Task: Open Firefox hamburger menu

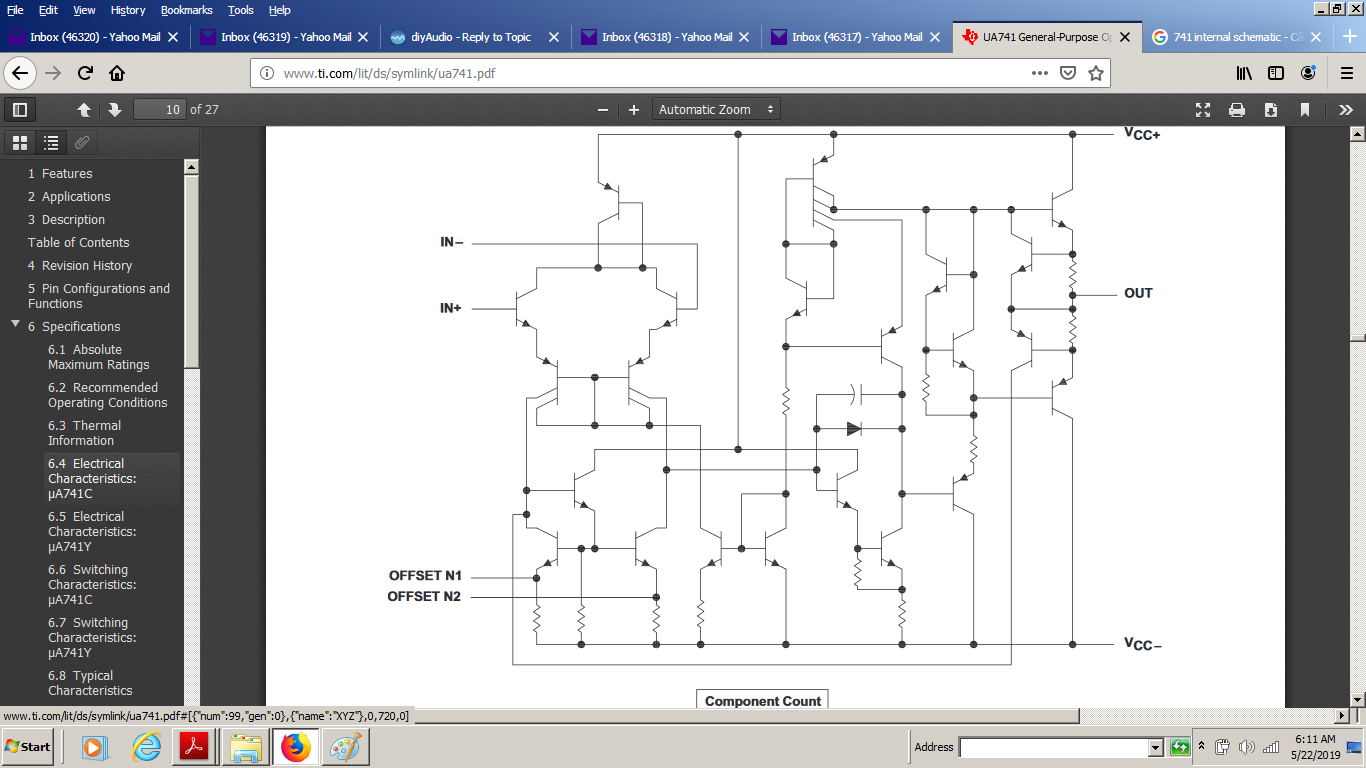Action: click(1346, 73)
